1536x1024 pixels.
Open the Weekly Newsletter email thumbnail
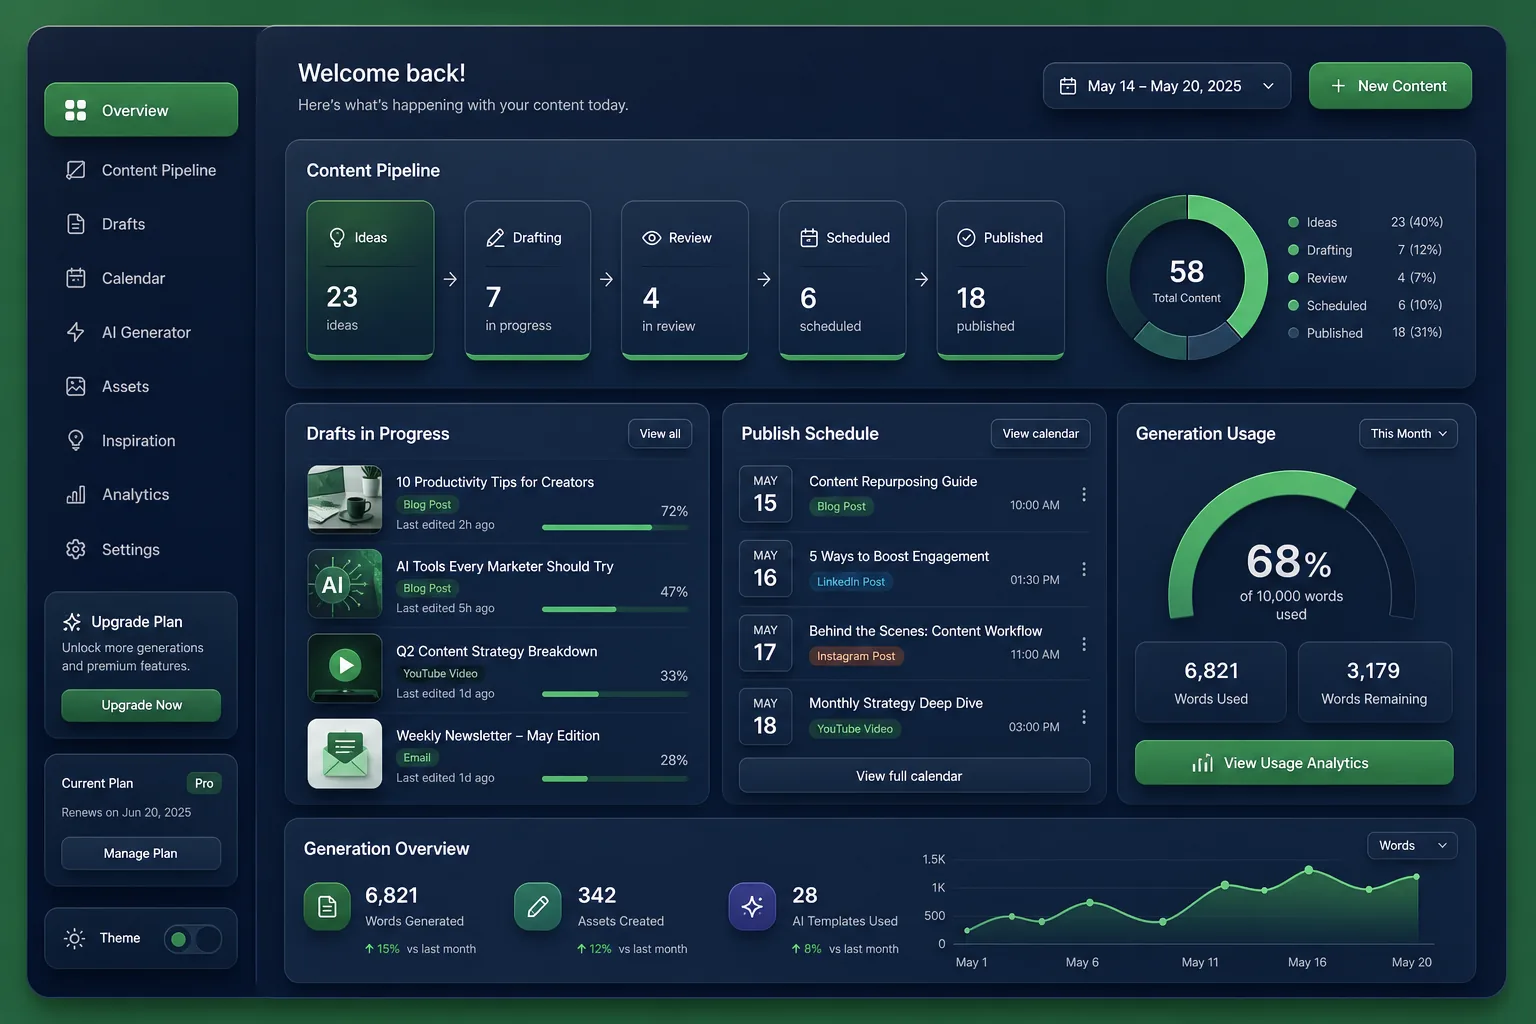pyautogui.click(x=345, y=753)
